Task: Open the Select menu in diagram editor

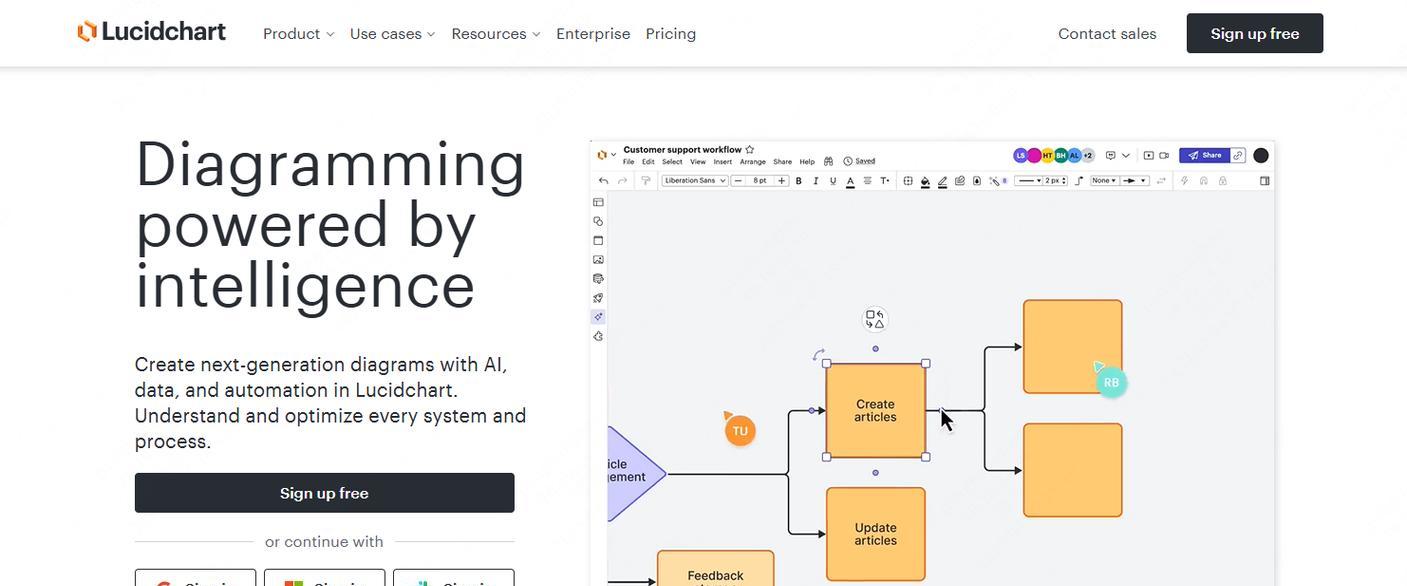Action: click(x=672, y=161)
